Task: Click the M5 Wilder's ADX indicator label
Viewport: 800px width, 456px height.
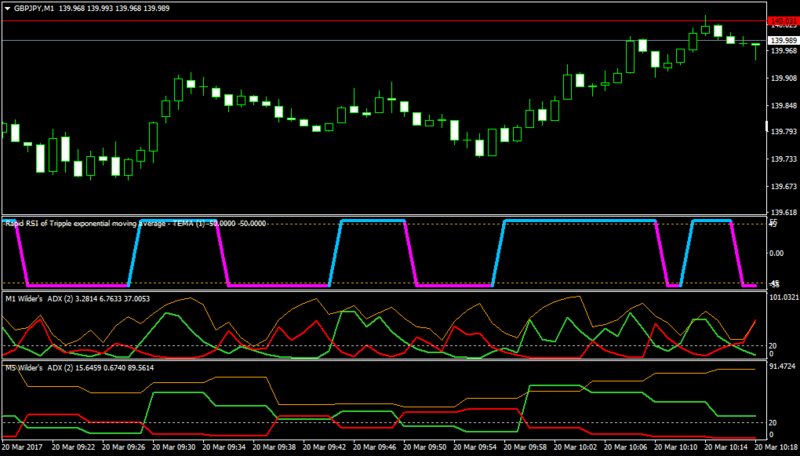Action: coord(79,368)
